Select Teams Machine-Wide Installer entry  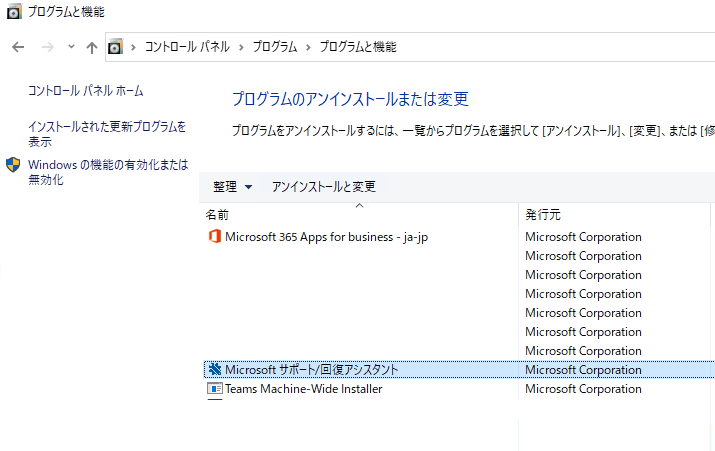459,389
